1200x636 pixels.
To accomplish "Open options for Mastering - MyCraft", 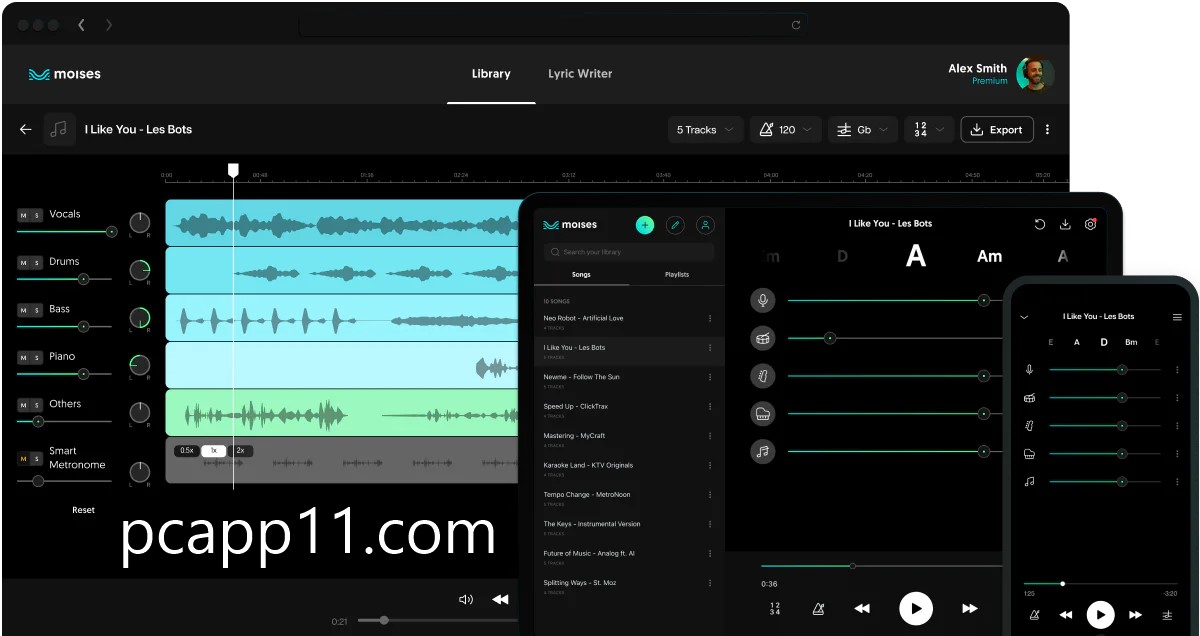I will tap(710, 436).
